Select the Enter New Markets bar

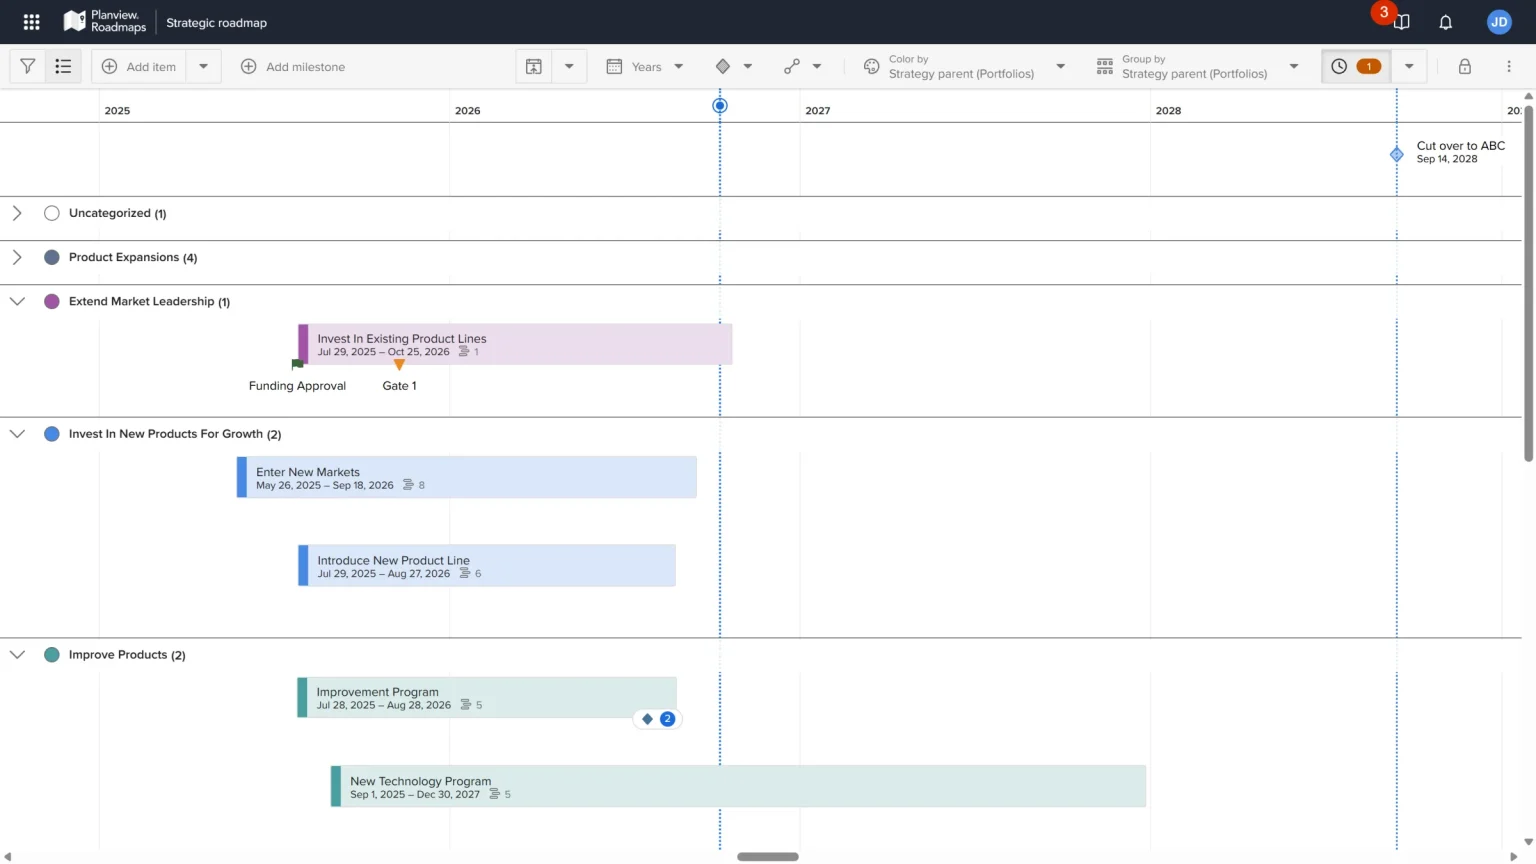tap(467, 477)
